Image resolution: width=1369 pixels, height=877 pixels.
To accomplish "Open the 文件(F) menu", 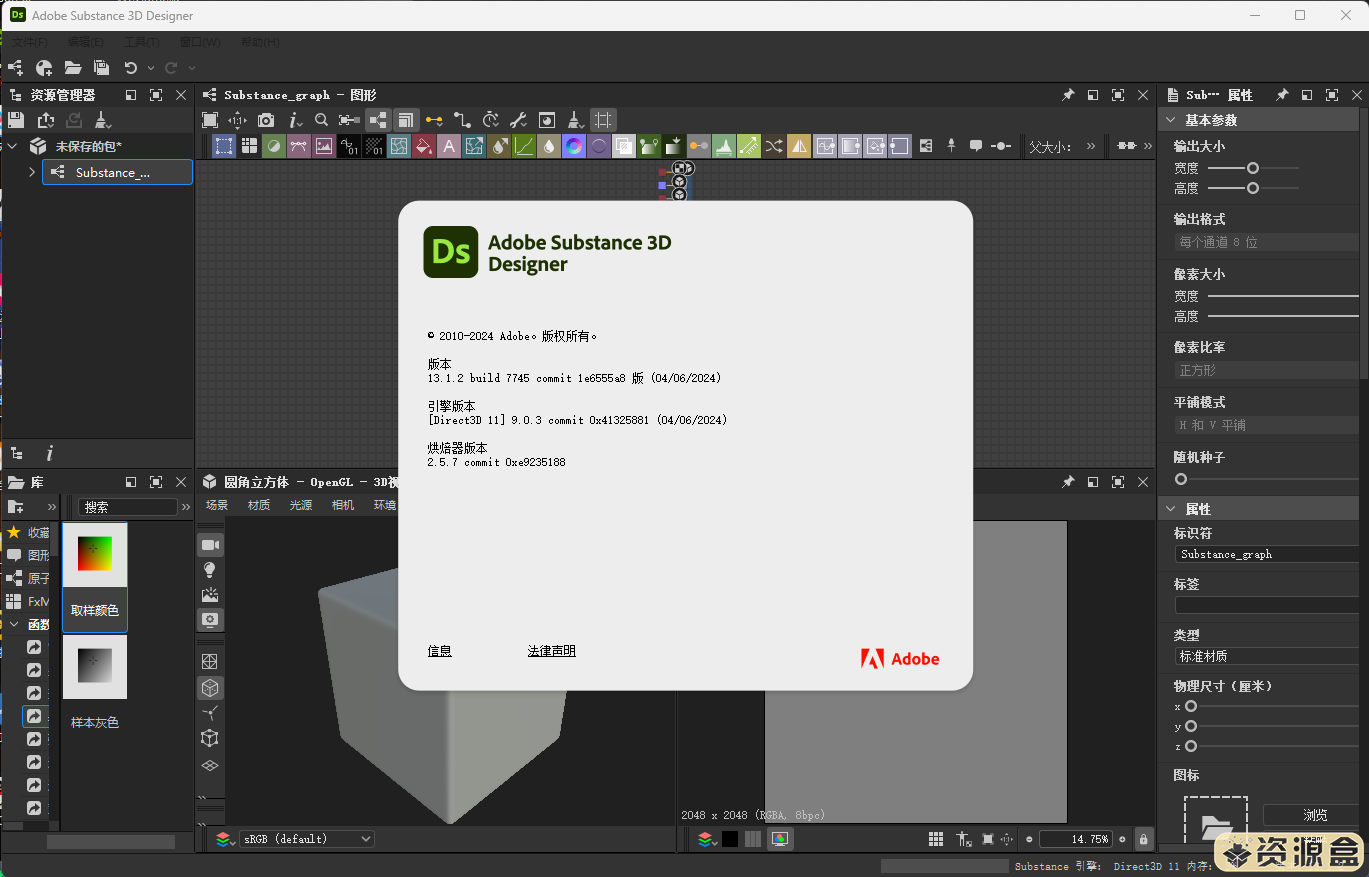I will tap(29, 42).
